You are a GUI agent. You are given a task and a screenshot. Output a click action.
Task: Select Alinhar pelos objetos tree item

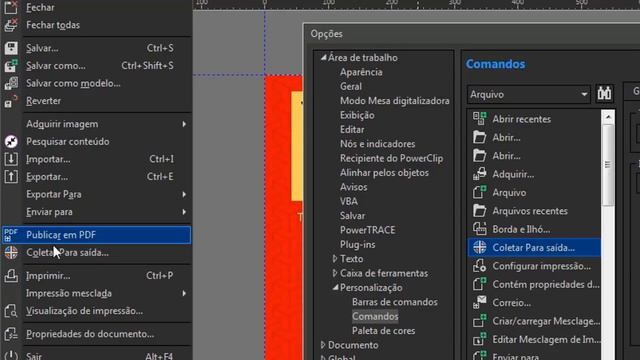click(384, 173)
